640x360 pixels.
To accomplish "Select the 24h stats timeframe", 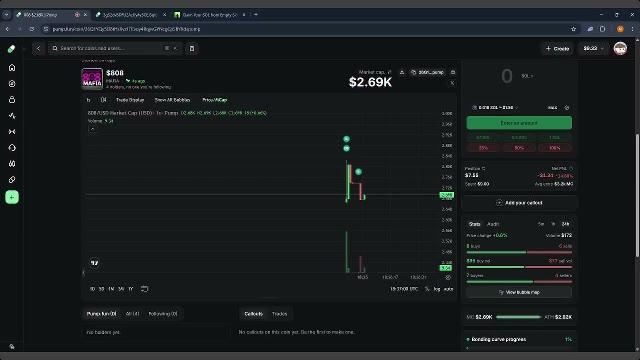I will tap(565, 224).
